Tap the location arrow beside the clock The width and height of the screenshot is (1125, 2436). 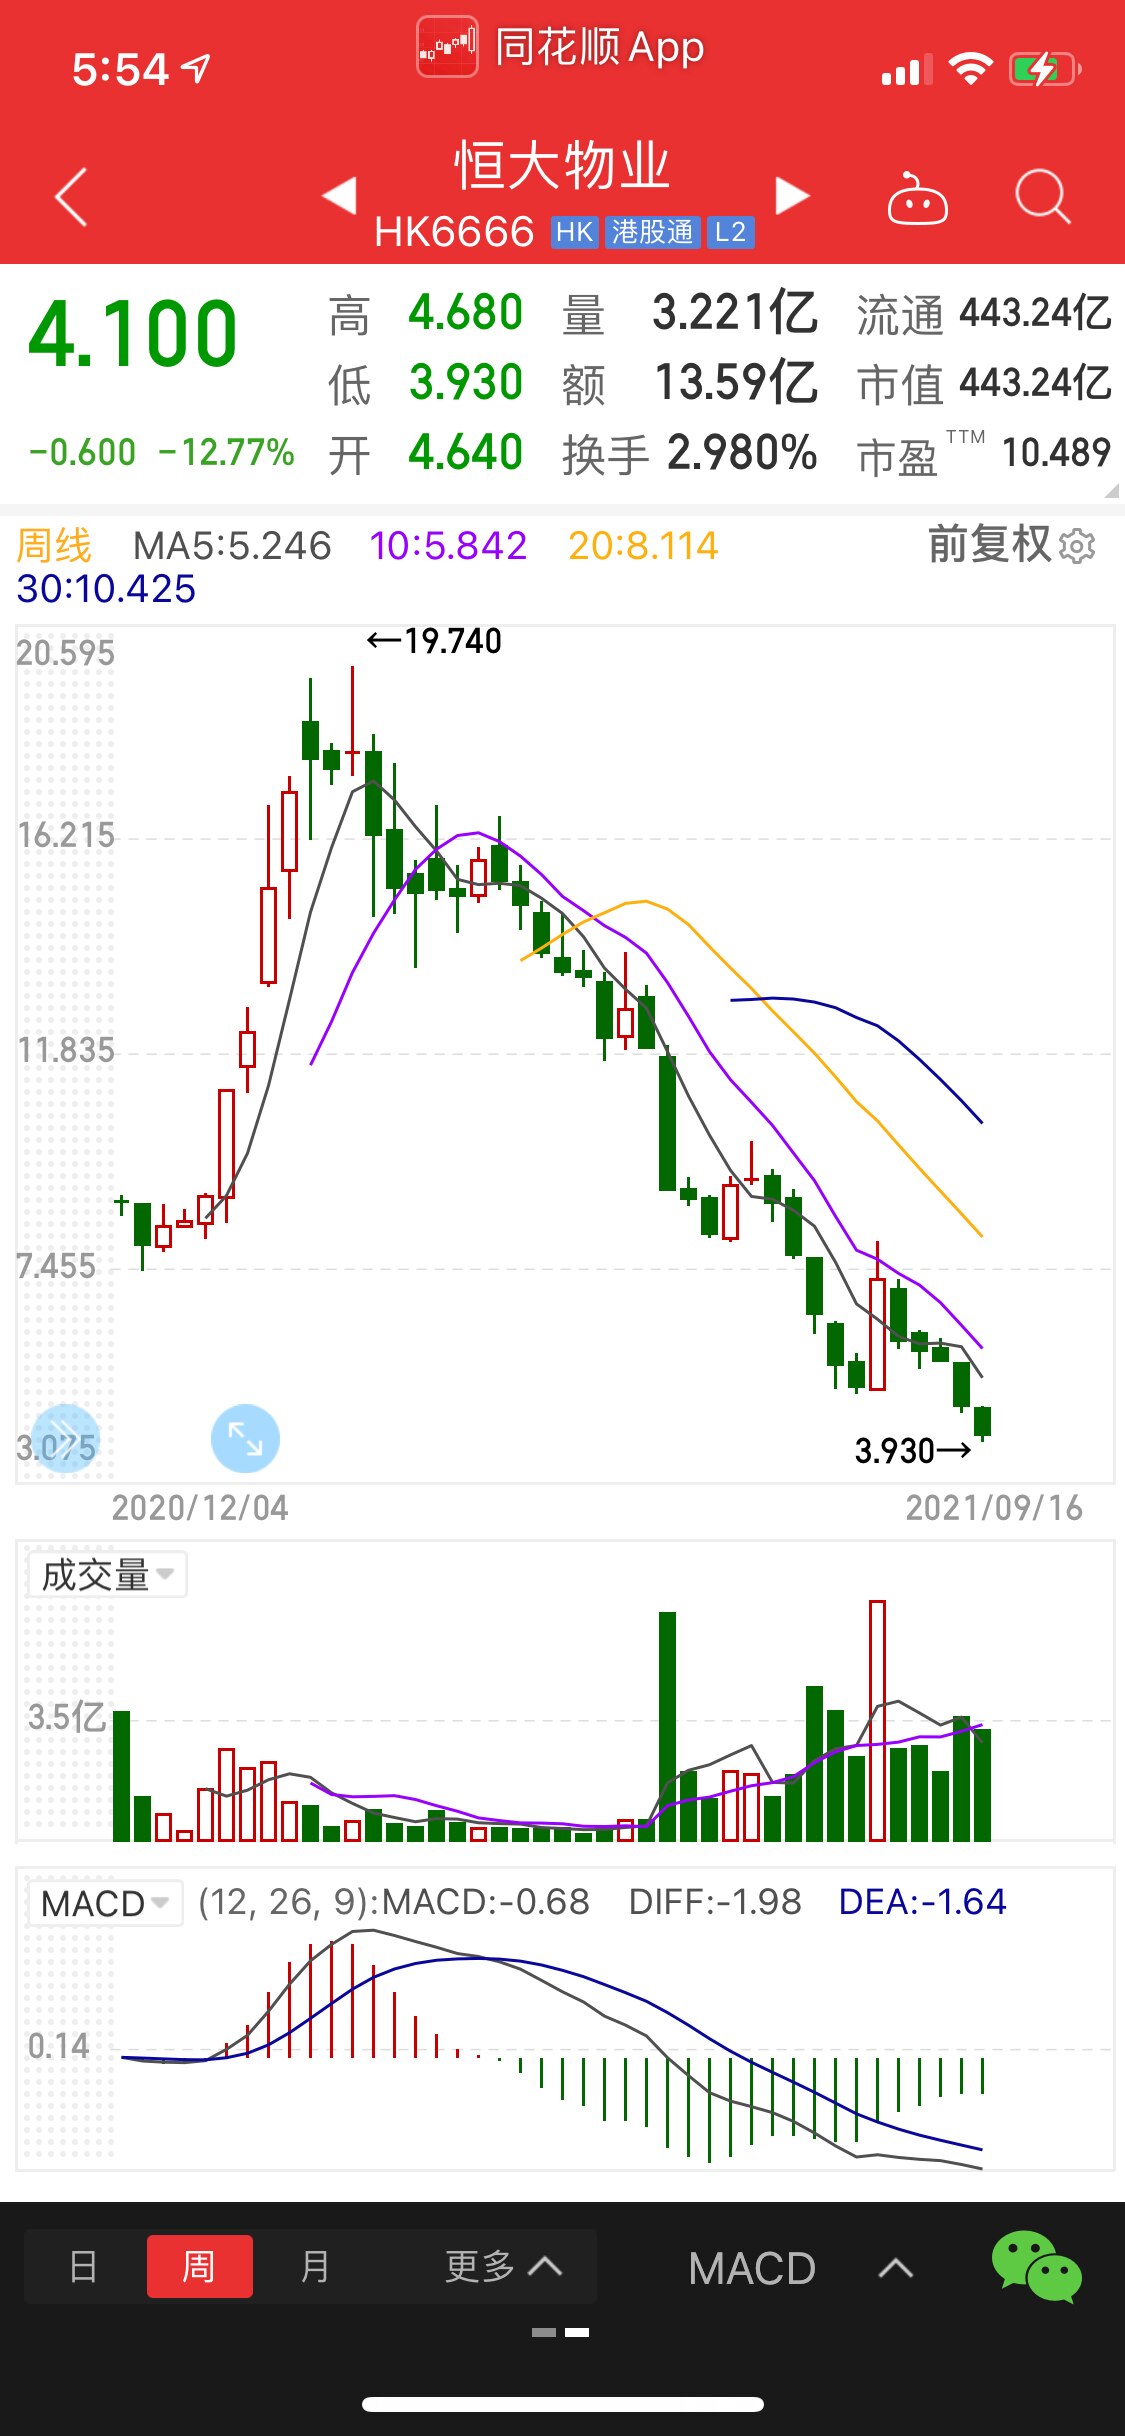point(196,68)
